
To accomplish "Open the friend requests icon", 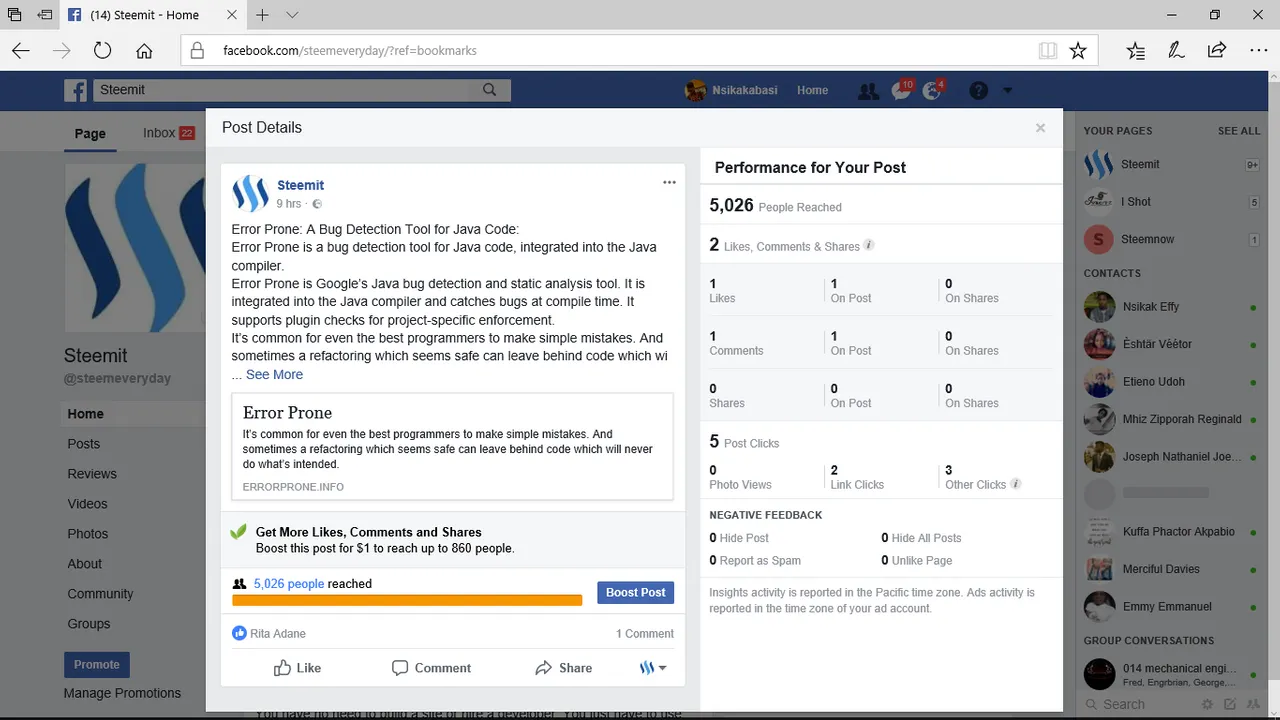I will [868, 91].
